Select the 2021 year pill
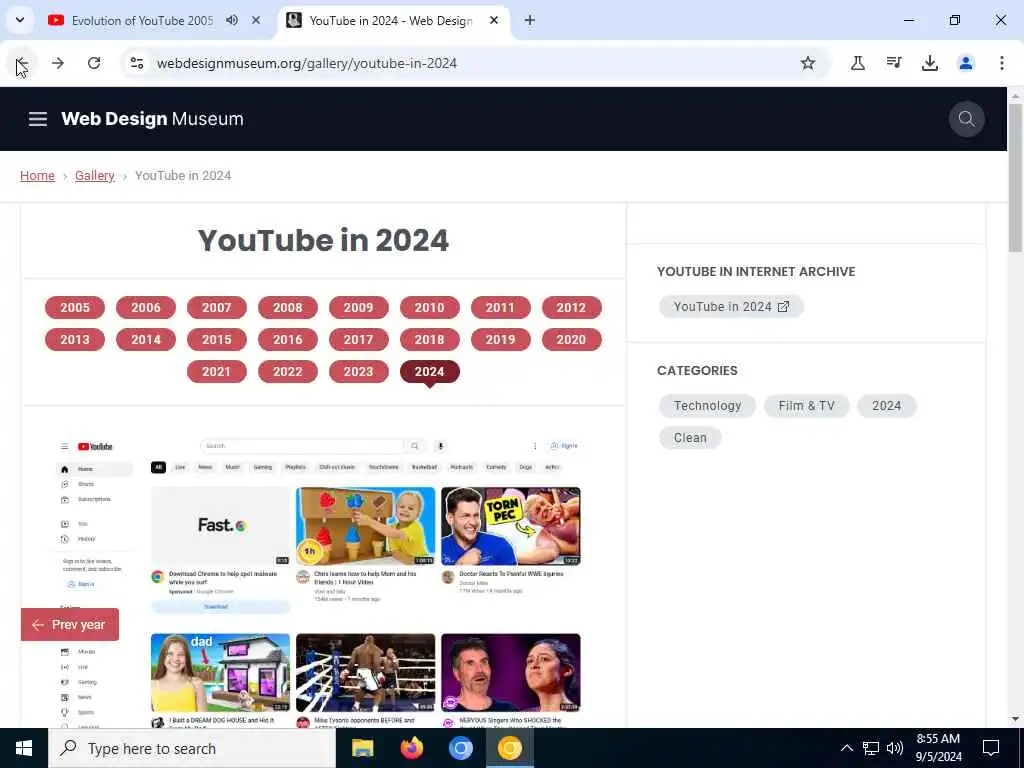The height and width of the screenshot is (768, 1024). coord(217,372)
